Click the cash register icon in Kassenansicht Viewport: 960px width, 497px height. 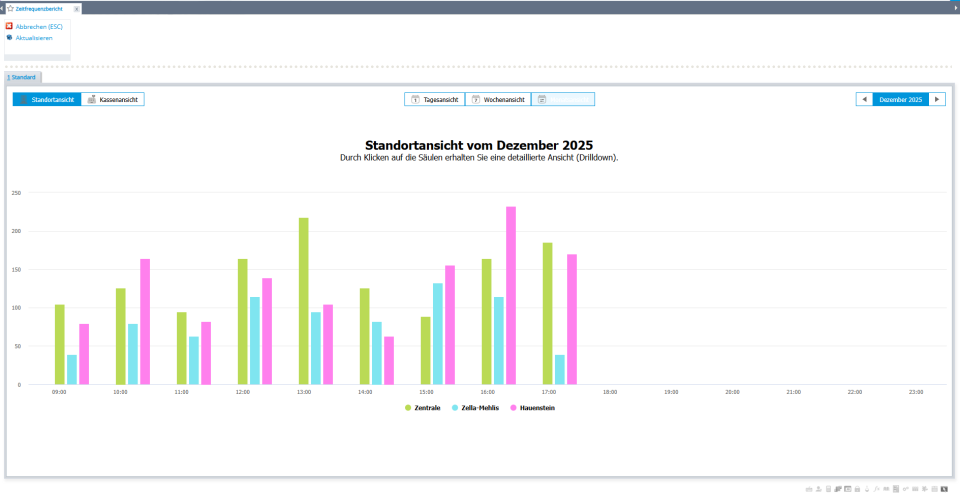[x=92, y=100]
